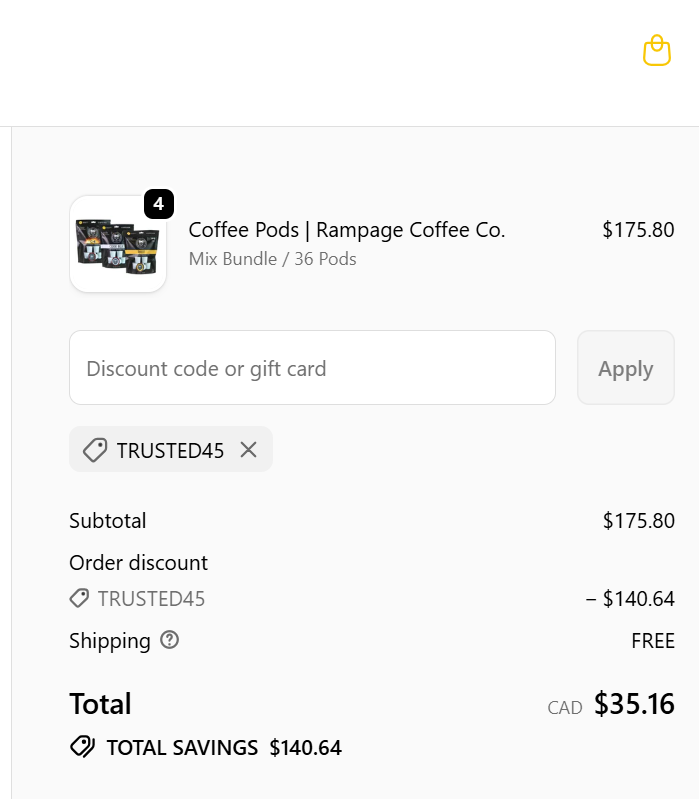Click the tag icon under Order discount
The width and height of the screenshot is (699, 799).
coord(79,598)
